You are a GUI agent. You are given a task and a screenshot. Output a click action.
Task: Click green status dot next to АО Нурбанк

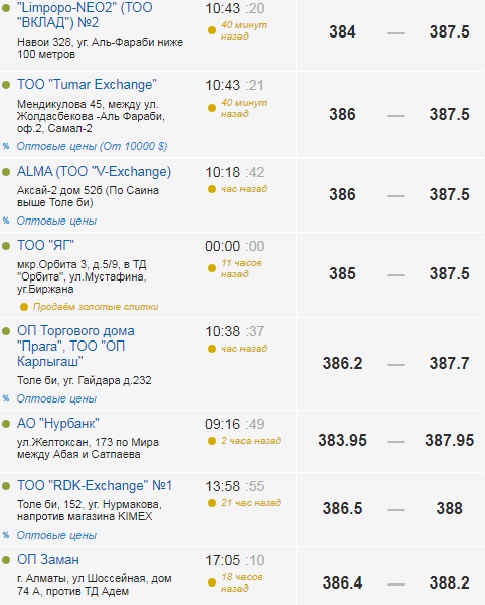[6, 424]
